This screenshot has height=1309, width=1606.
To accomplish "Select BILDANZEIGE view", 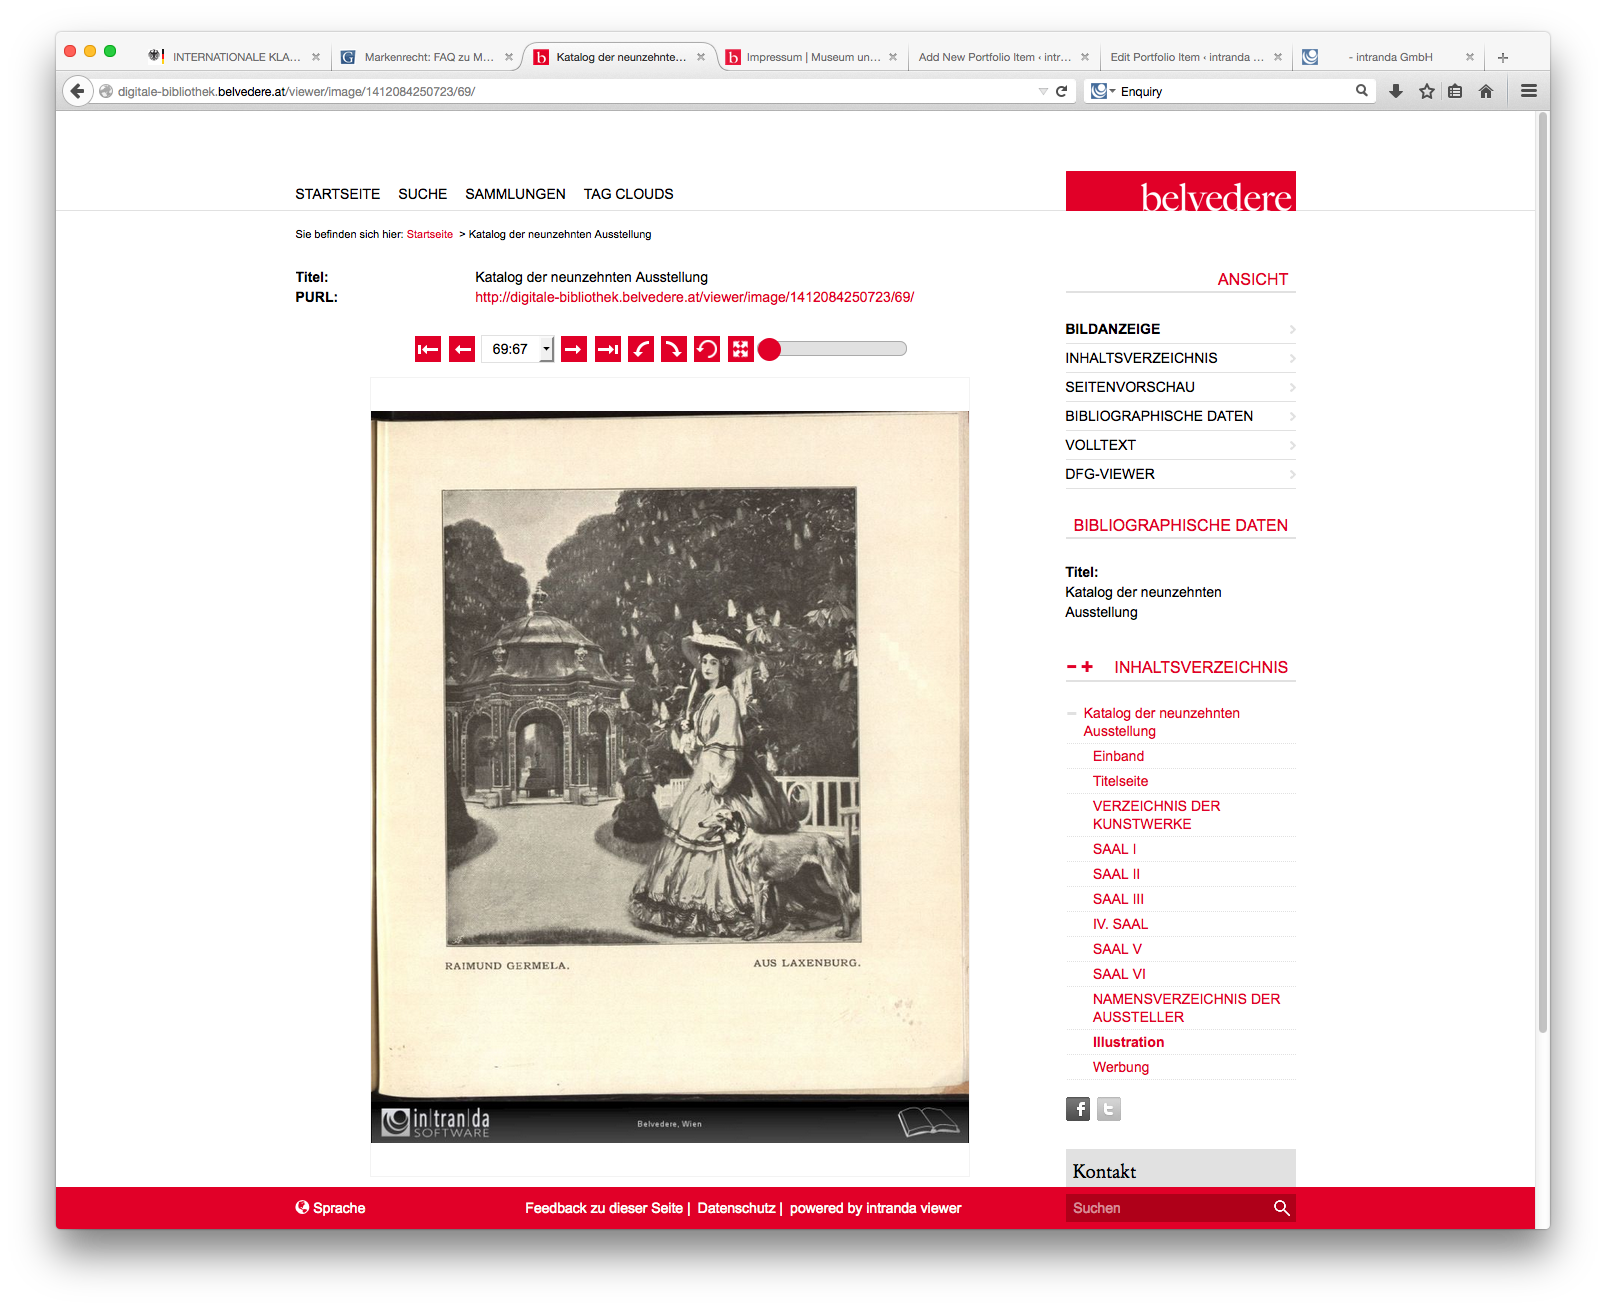I will 1180,329.
